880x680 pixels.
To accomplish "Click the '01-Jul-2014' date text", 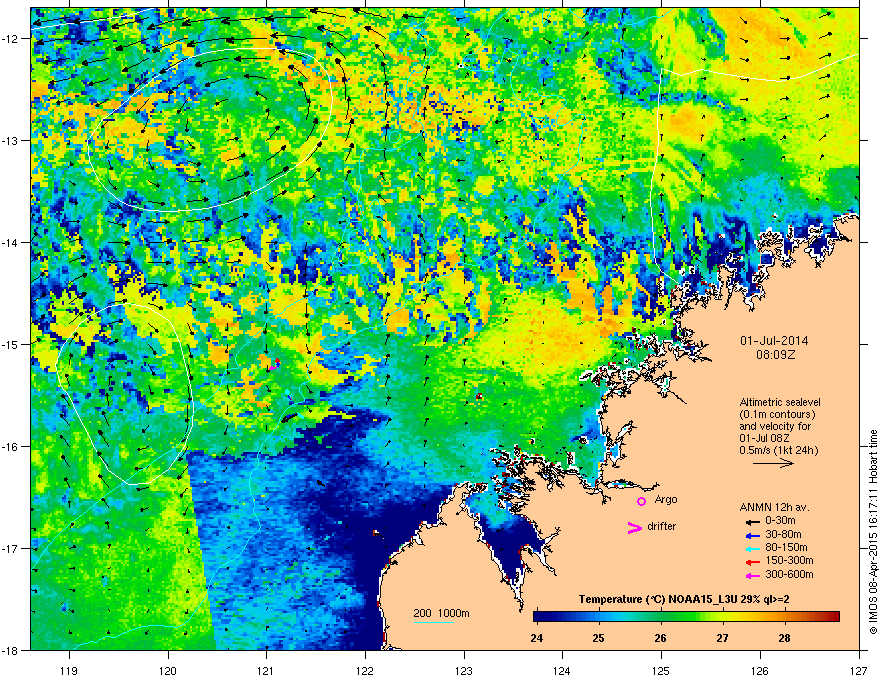I will click(x=774, y=341).
